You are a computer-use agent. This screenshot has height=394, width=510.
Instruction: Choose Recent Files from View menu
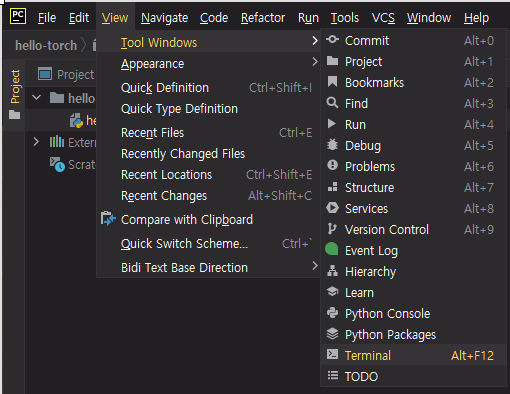click(x=209, y=133)
